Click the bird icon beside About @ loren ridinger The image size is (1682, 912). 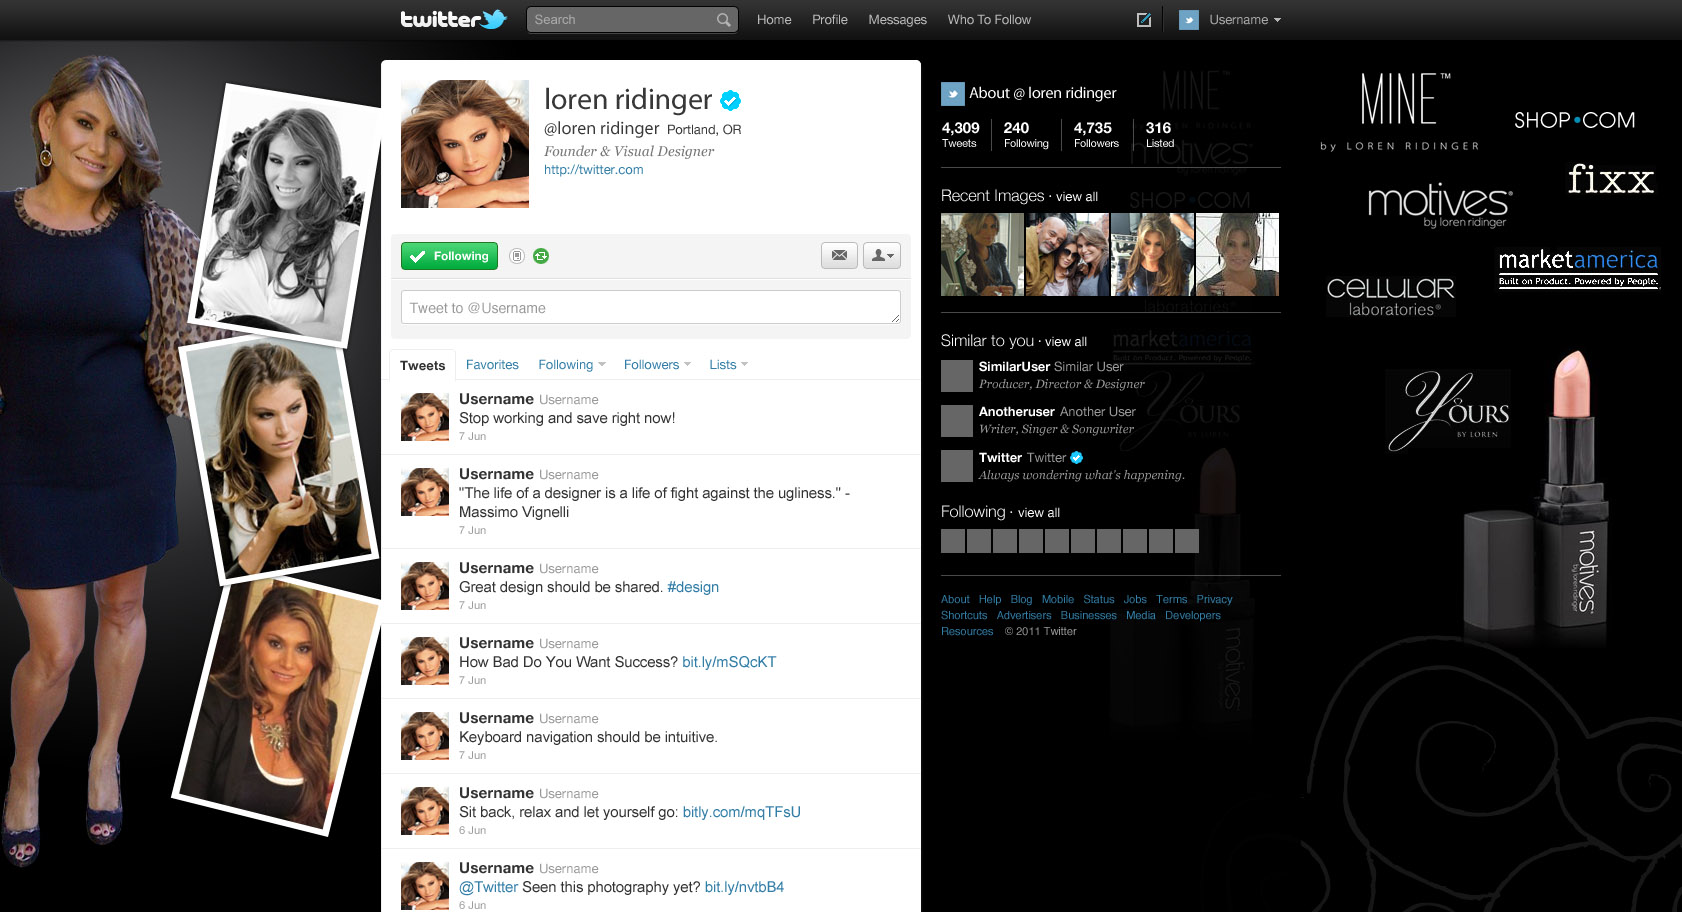[x=952, y=94]
